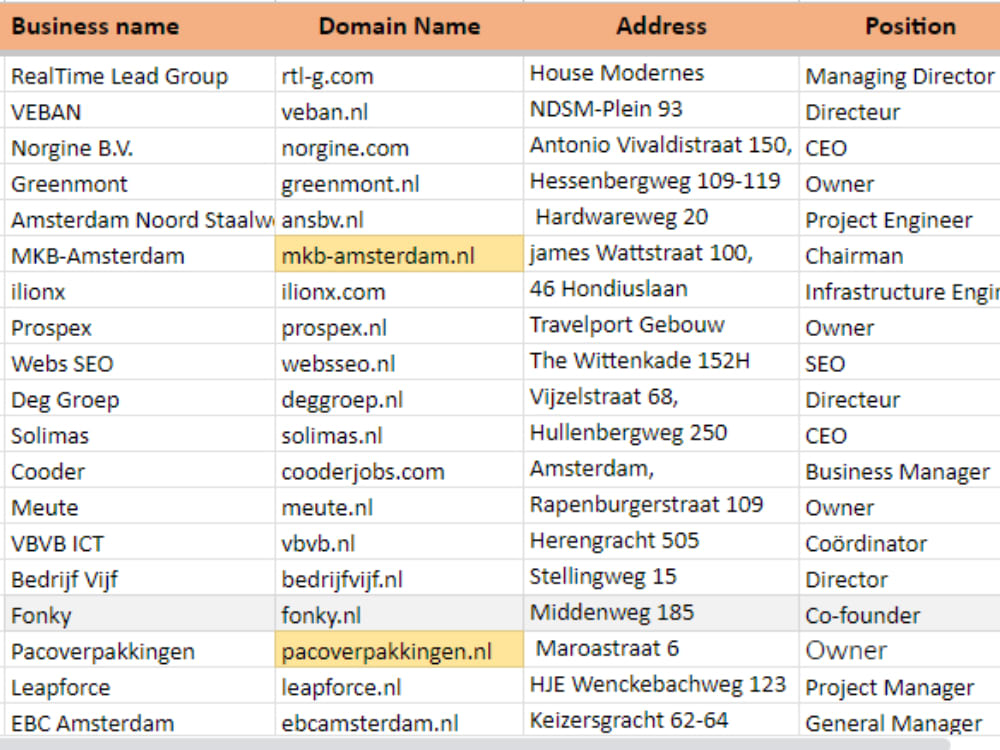
Task: Select cell HJE Wenckebachweg 123
Action: coord(661,686)
